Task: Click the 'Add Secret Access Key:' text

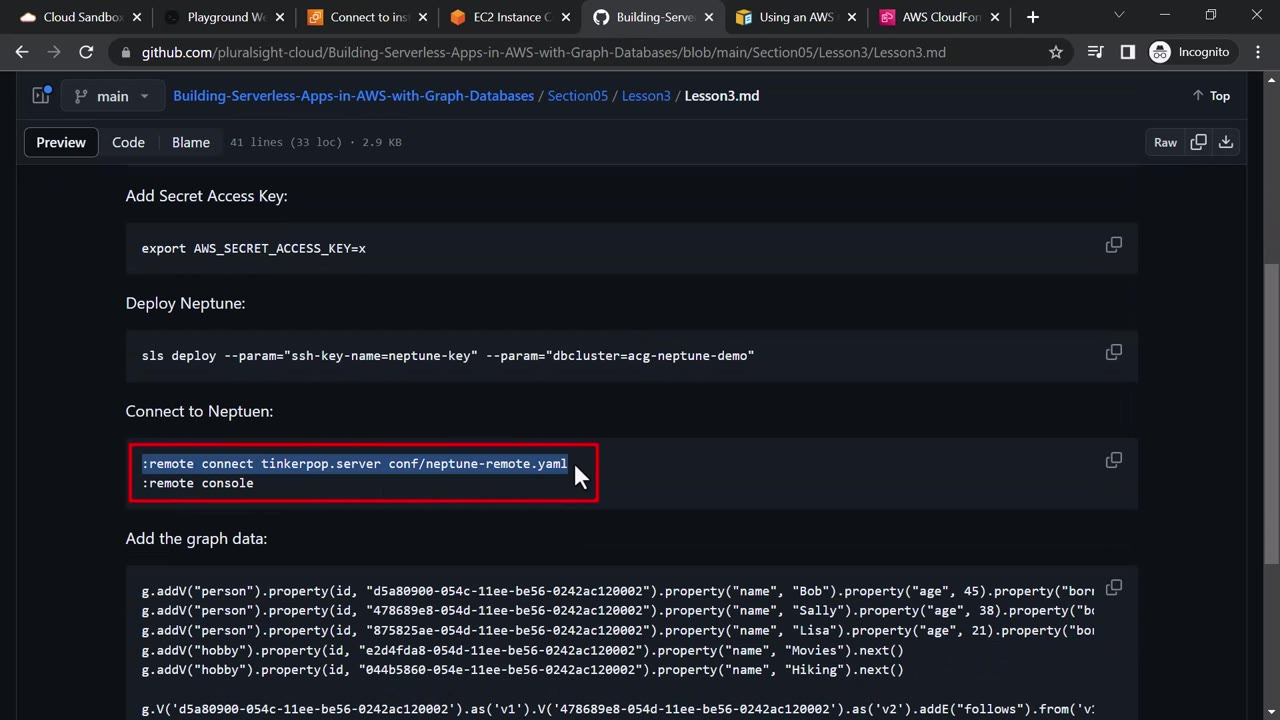Action: 206,196
